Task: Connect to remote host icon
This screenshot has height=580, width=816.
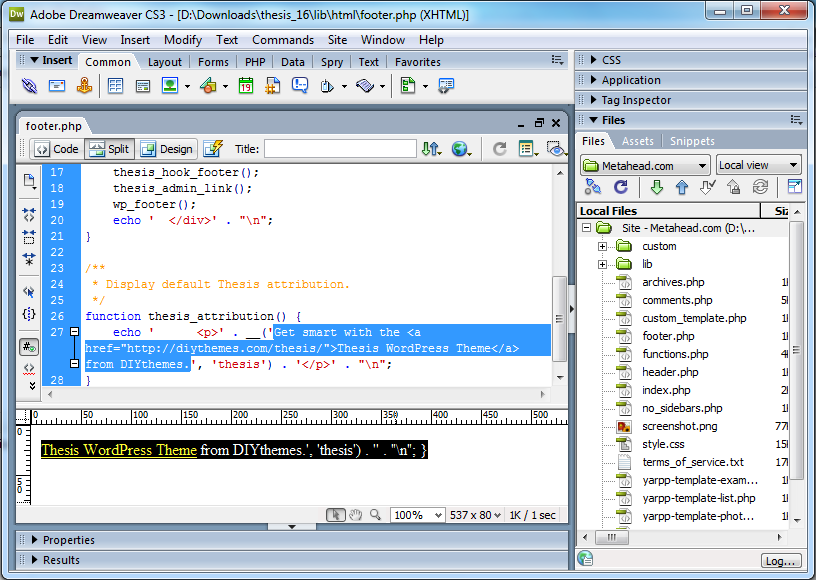Action: [x=593, y=187]
